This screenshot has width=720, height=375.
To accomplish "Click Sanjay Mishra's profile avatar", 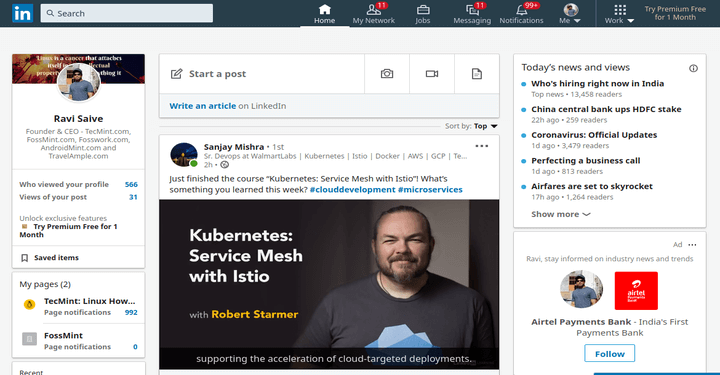I will tap(184, 155).
